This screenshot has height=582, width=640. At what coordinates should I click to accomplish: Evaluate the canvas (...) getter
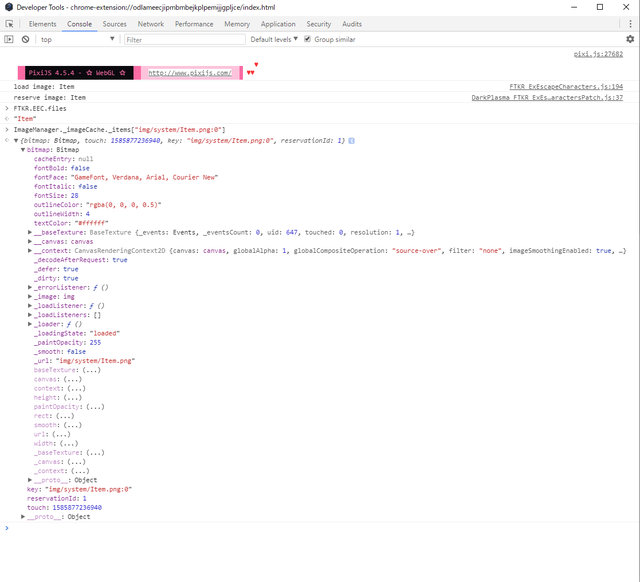click(x=73, y=379)
